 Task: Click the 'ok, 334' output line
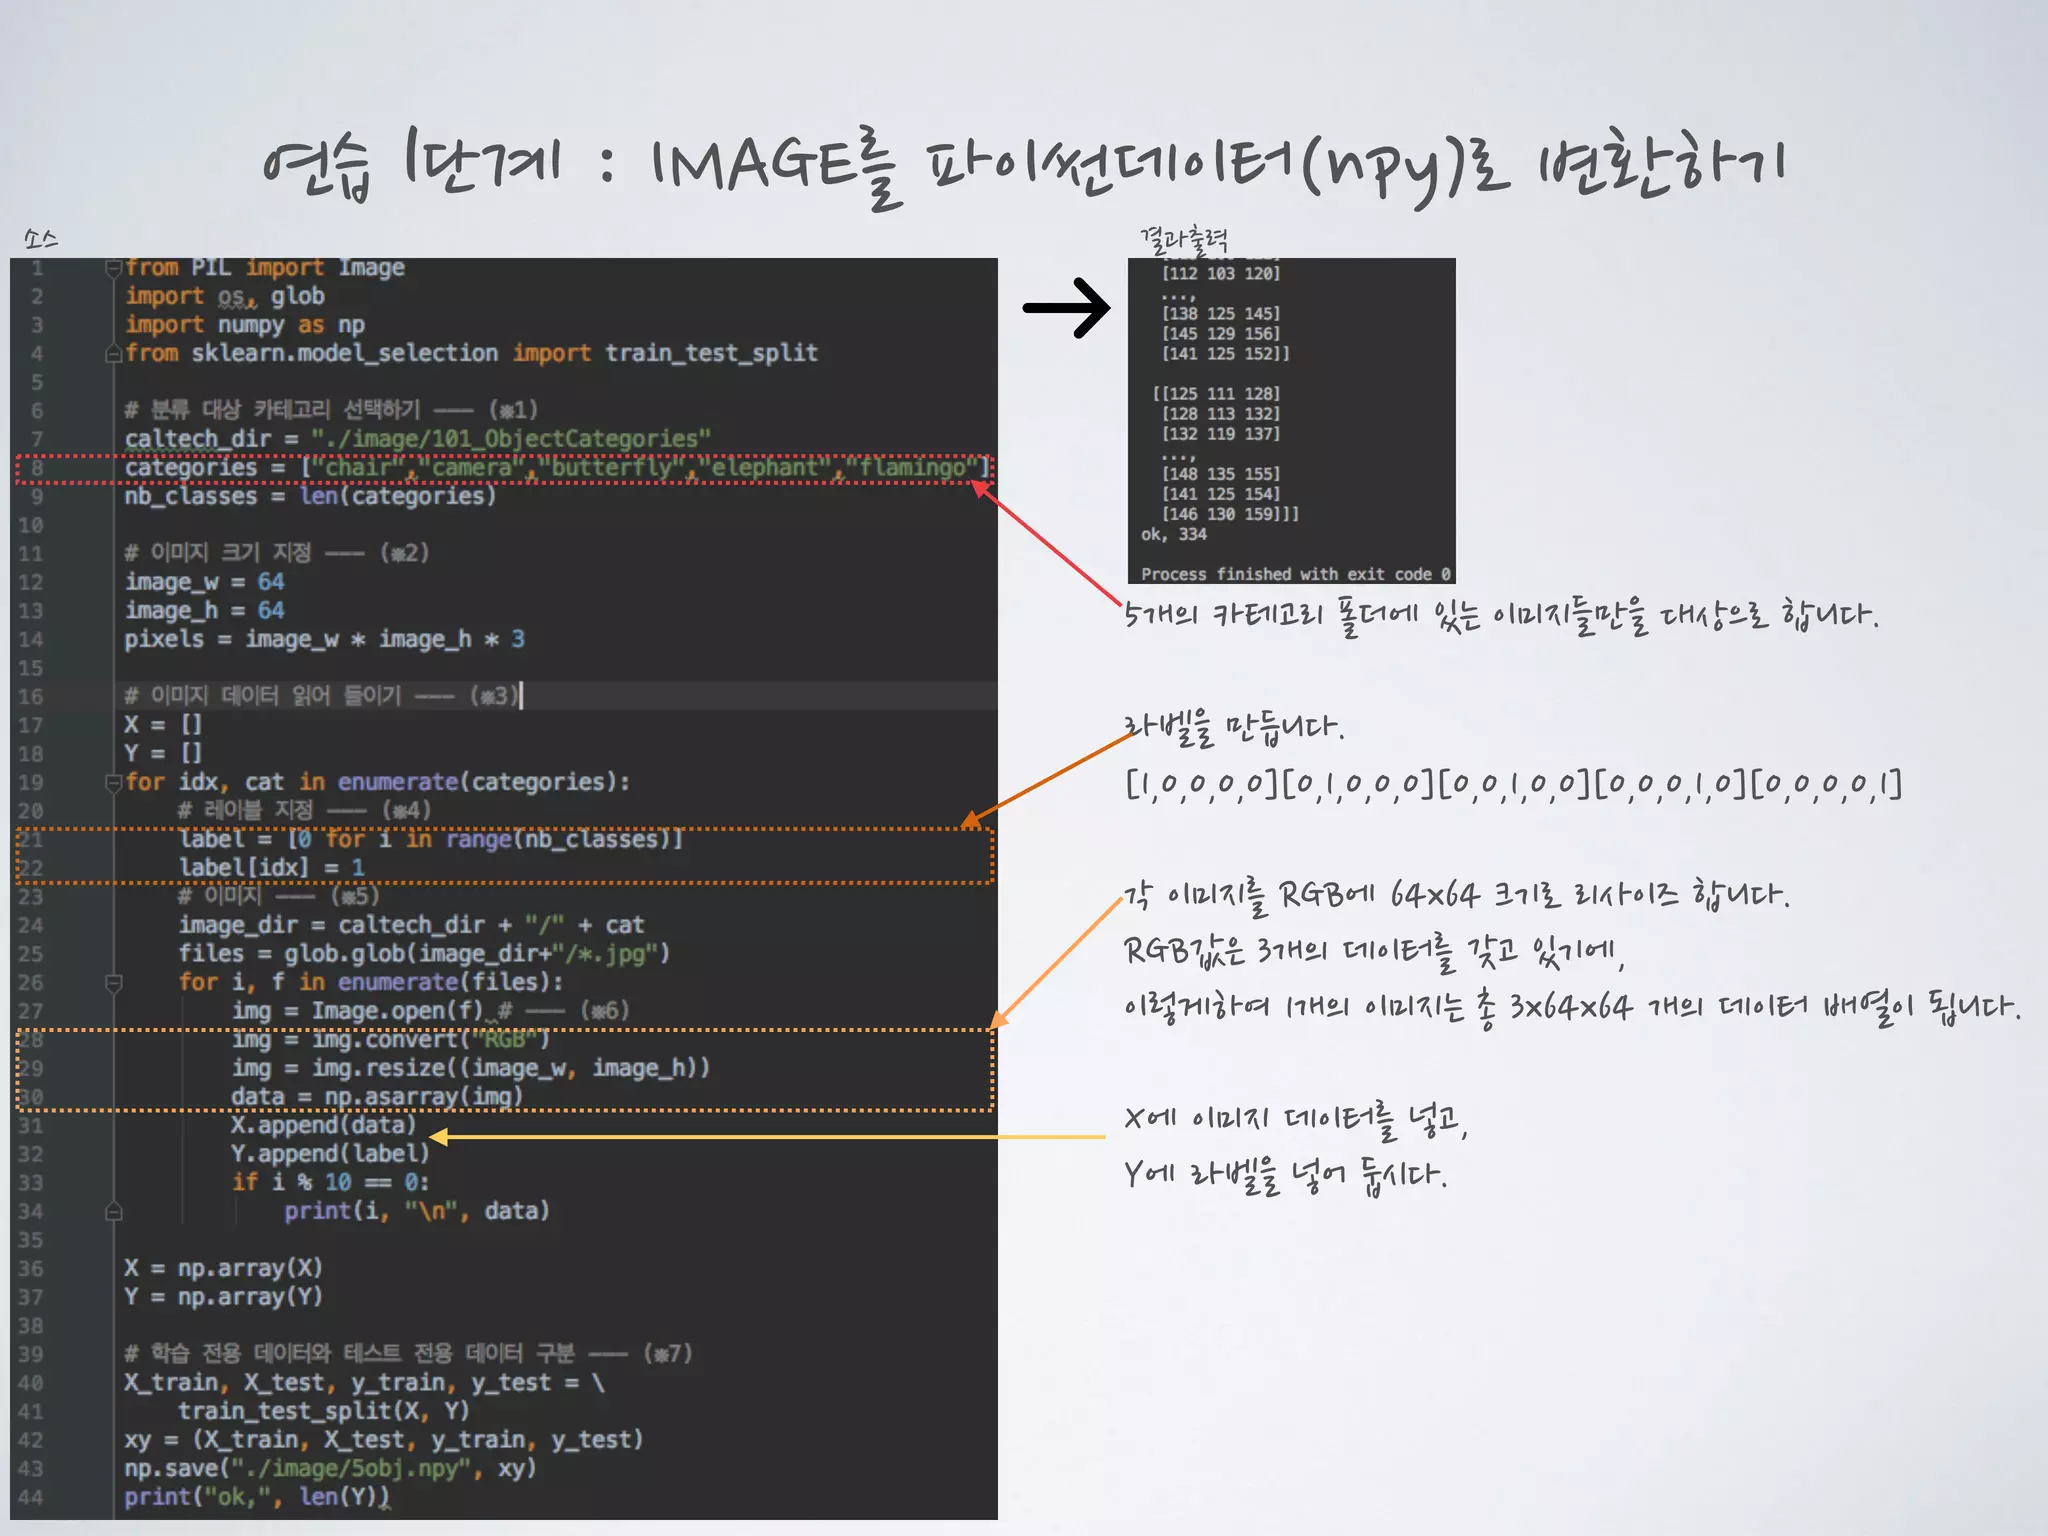(1174, 534)
